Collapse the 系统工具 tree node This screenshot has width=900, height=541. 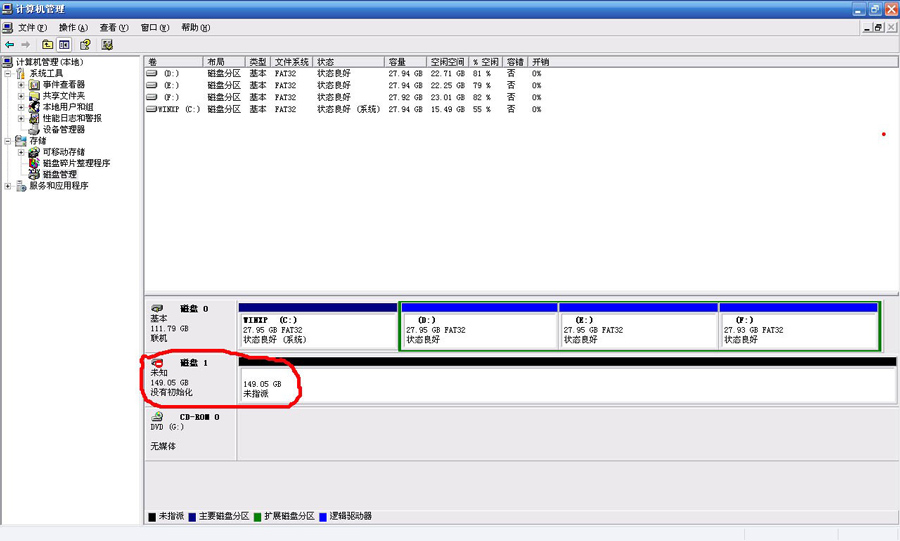(x=9, y=73)
